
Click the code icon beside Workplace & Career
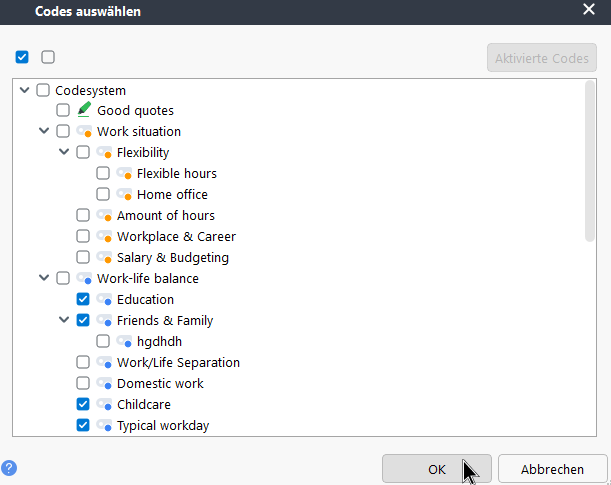104,236
